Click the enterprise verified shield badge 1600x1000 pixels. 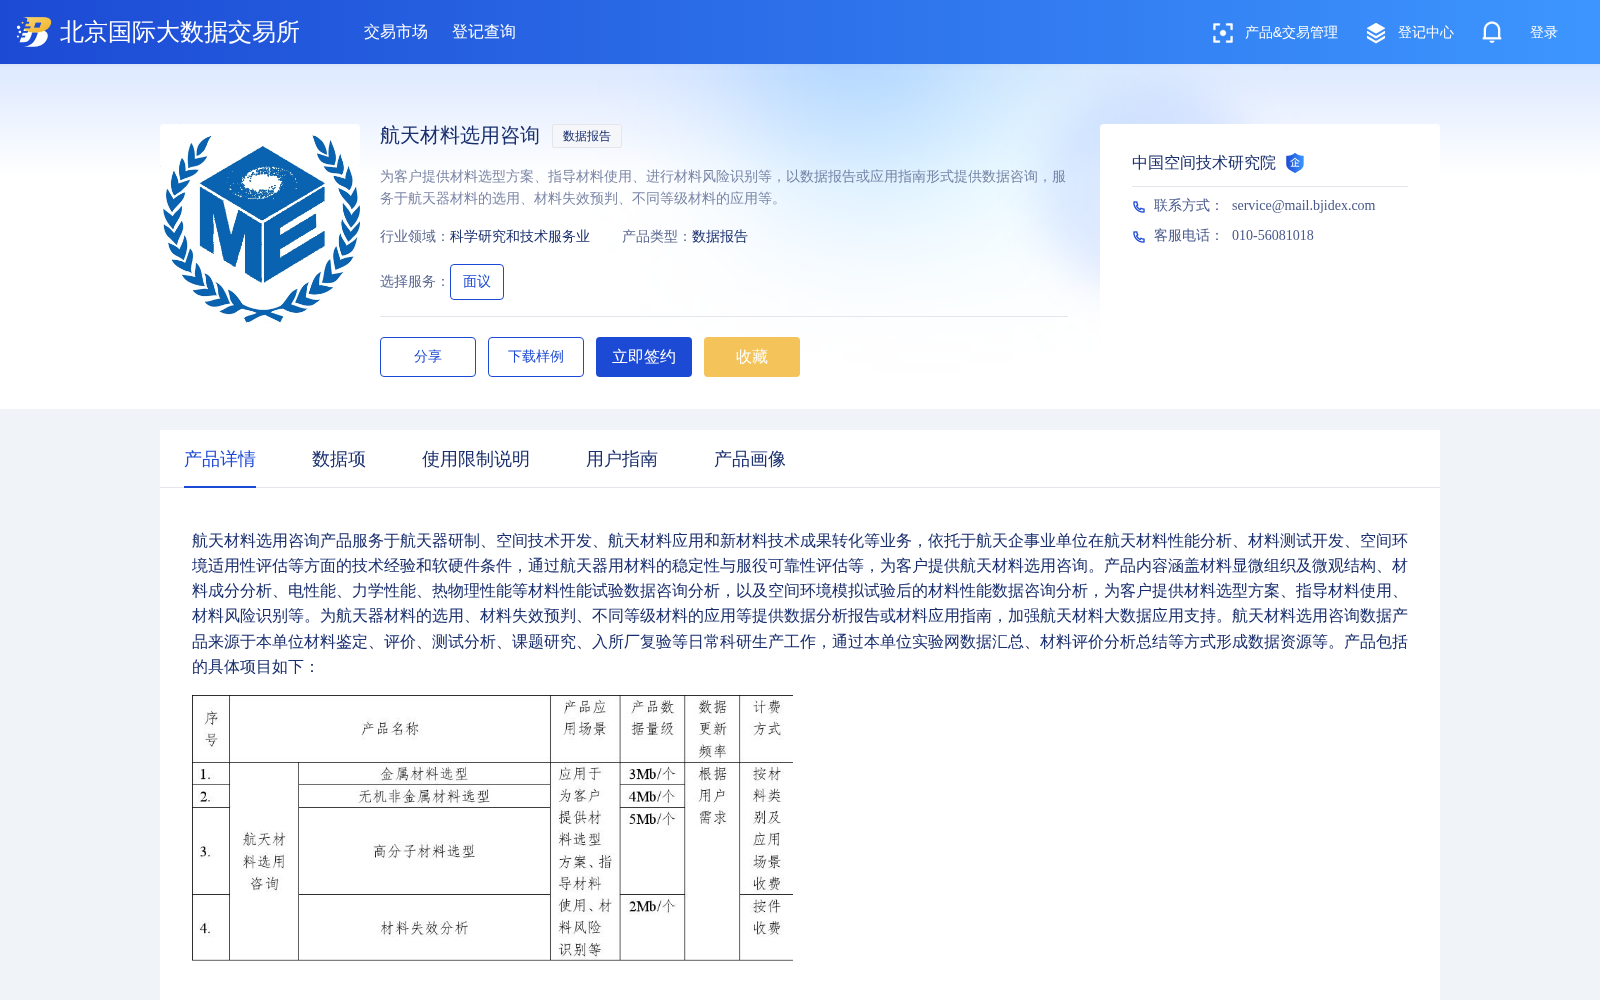point(1295,163)
